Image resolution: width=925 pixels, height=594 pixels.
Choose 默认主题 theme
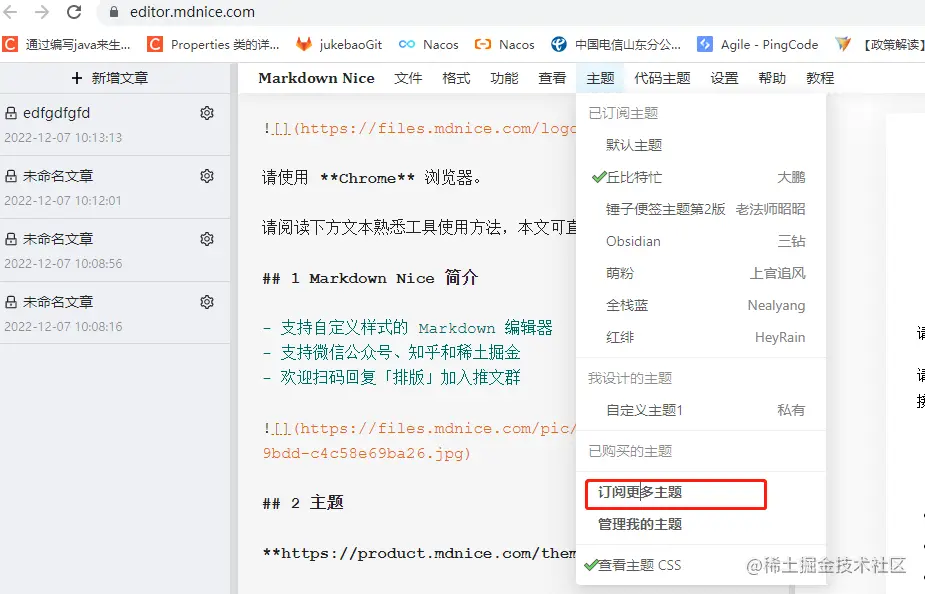pyautogui.click(x=701, y=145)
